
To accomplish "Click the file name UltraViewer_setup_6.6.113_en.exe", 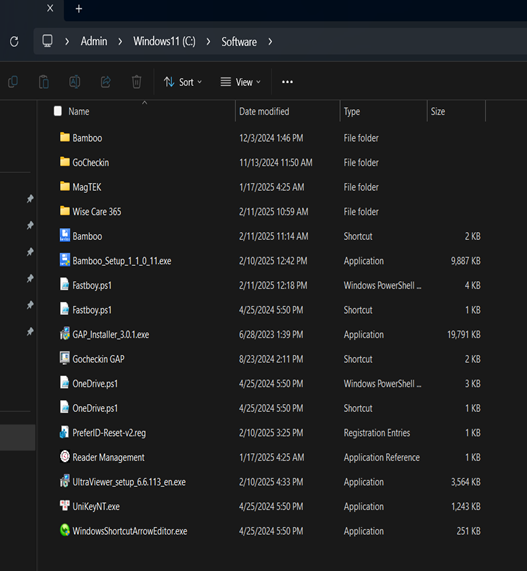I will pos(129,482).
